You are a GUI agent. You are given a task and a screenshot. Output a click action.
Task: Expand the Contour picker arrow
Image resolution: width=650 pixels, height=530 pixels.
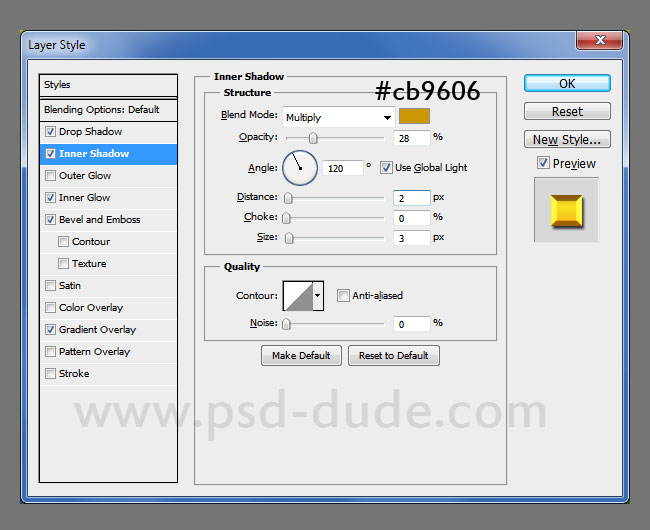[318, 295]
